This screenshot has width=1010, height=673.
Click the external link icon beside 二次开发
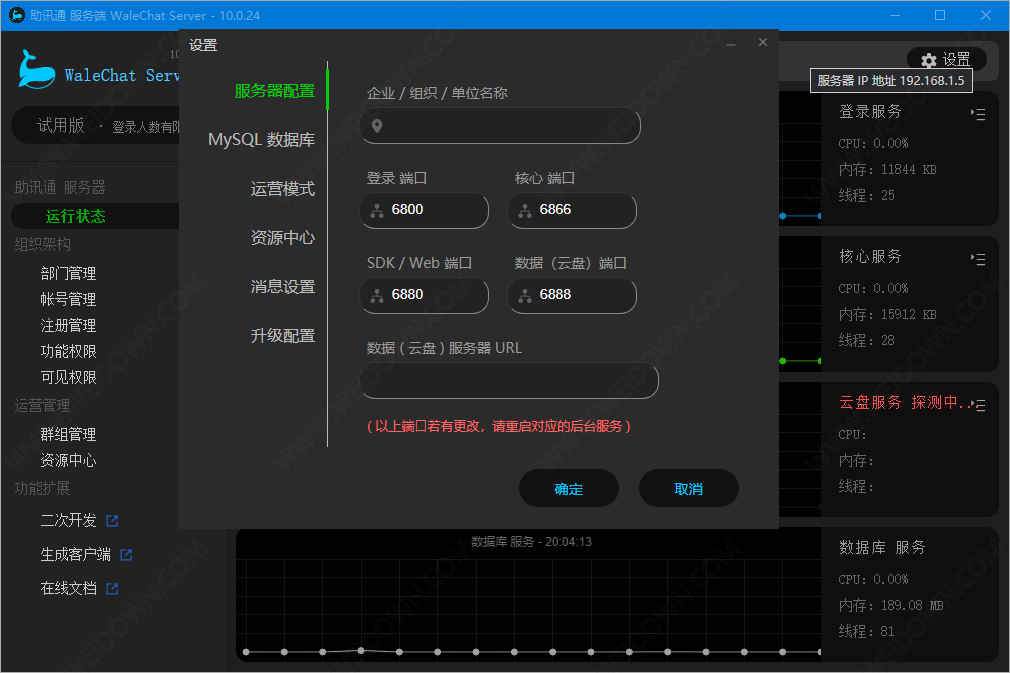pos(112,520)
